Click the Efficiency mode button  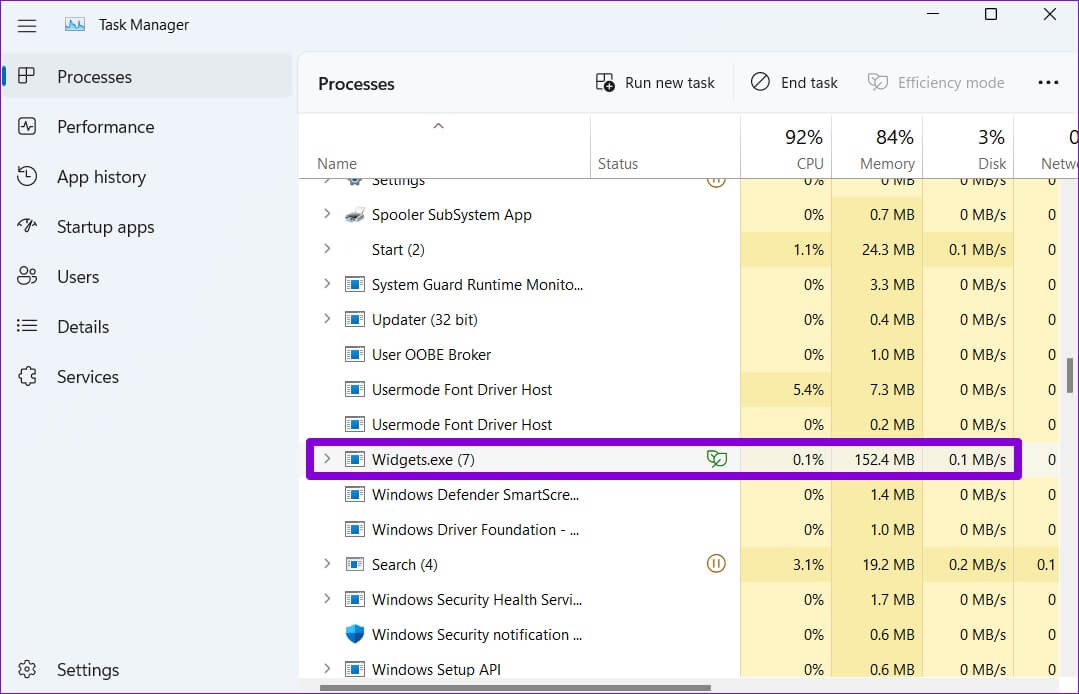point(936,83)
